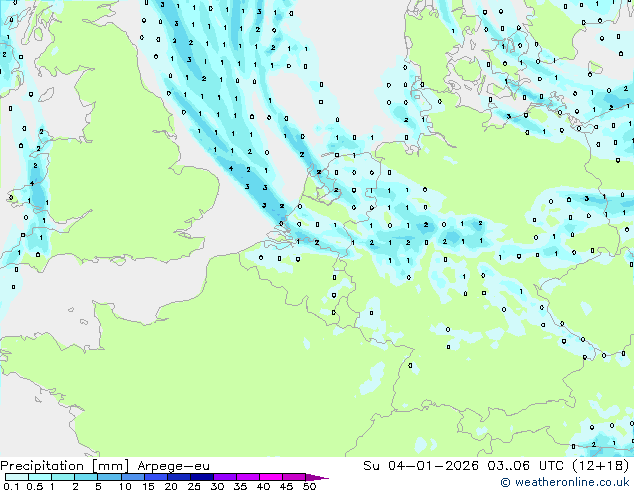Click the "25" legend scale label
Screen dimensions: 634x490
[x=194, y=486]
